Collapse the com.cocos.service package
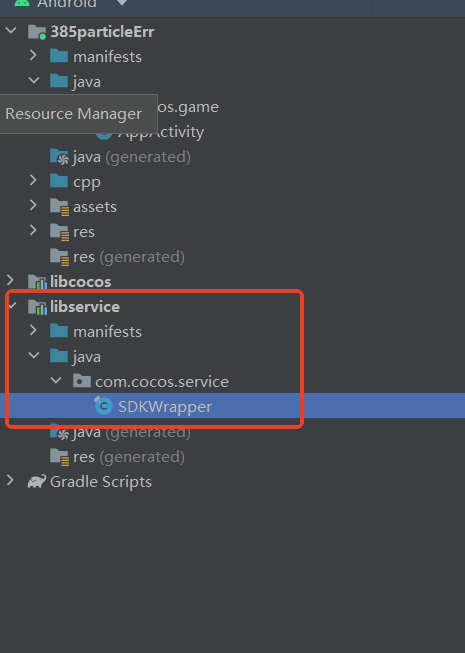The width and height of the screenshot is (465, 653). click(x=56, y=381)
